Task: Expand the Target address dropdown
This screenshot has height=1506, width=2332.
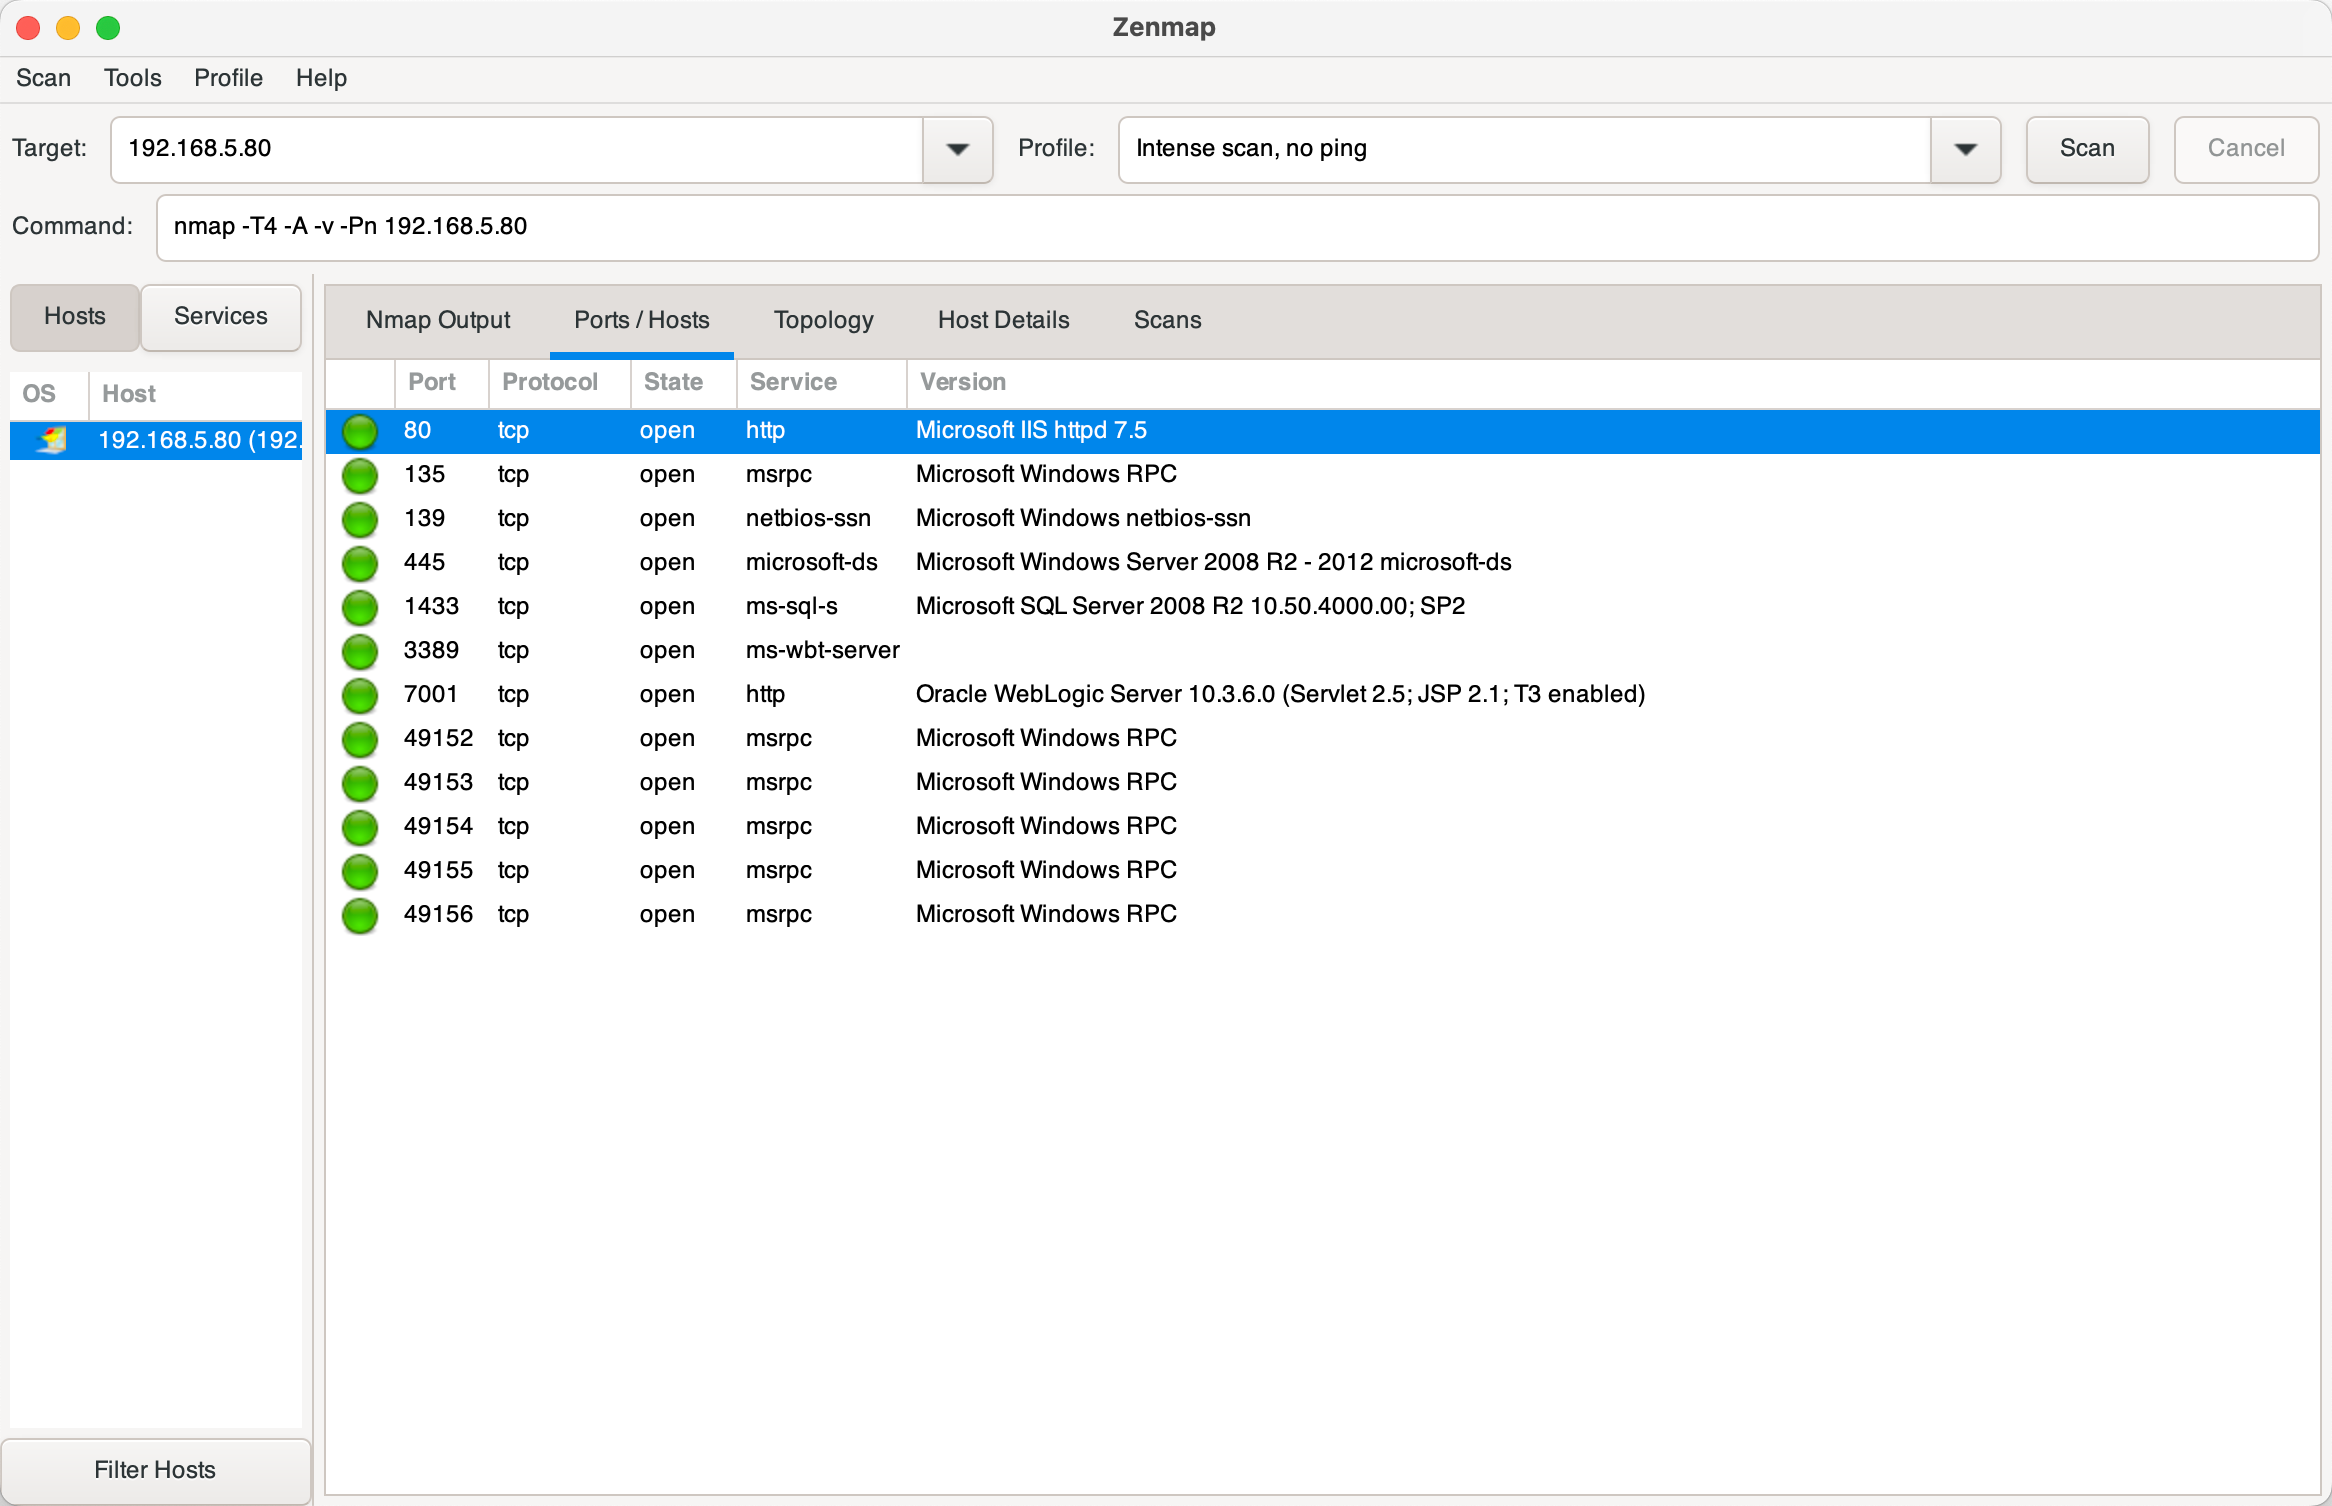Action: click(957, 149)
